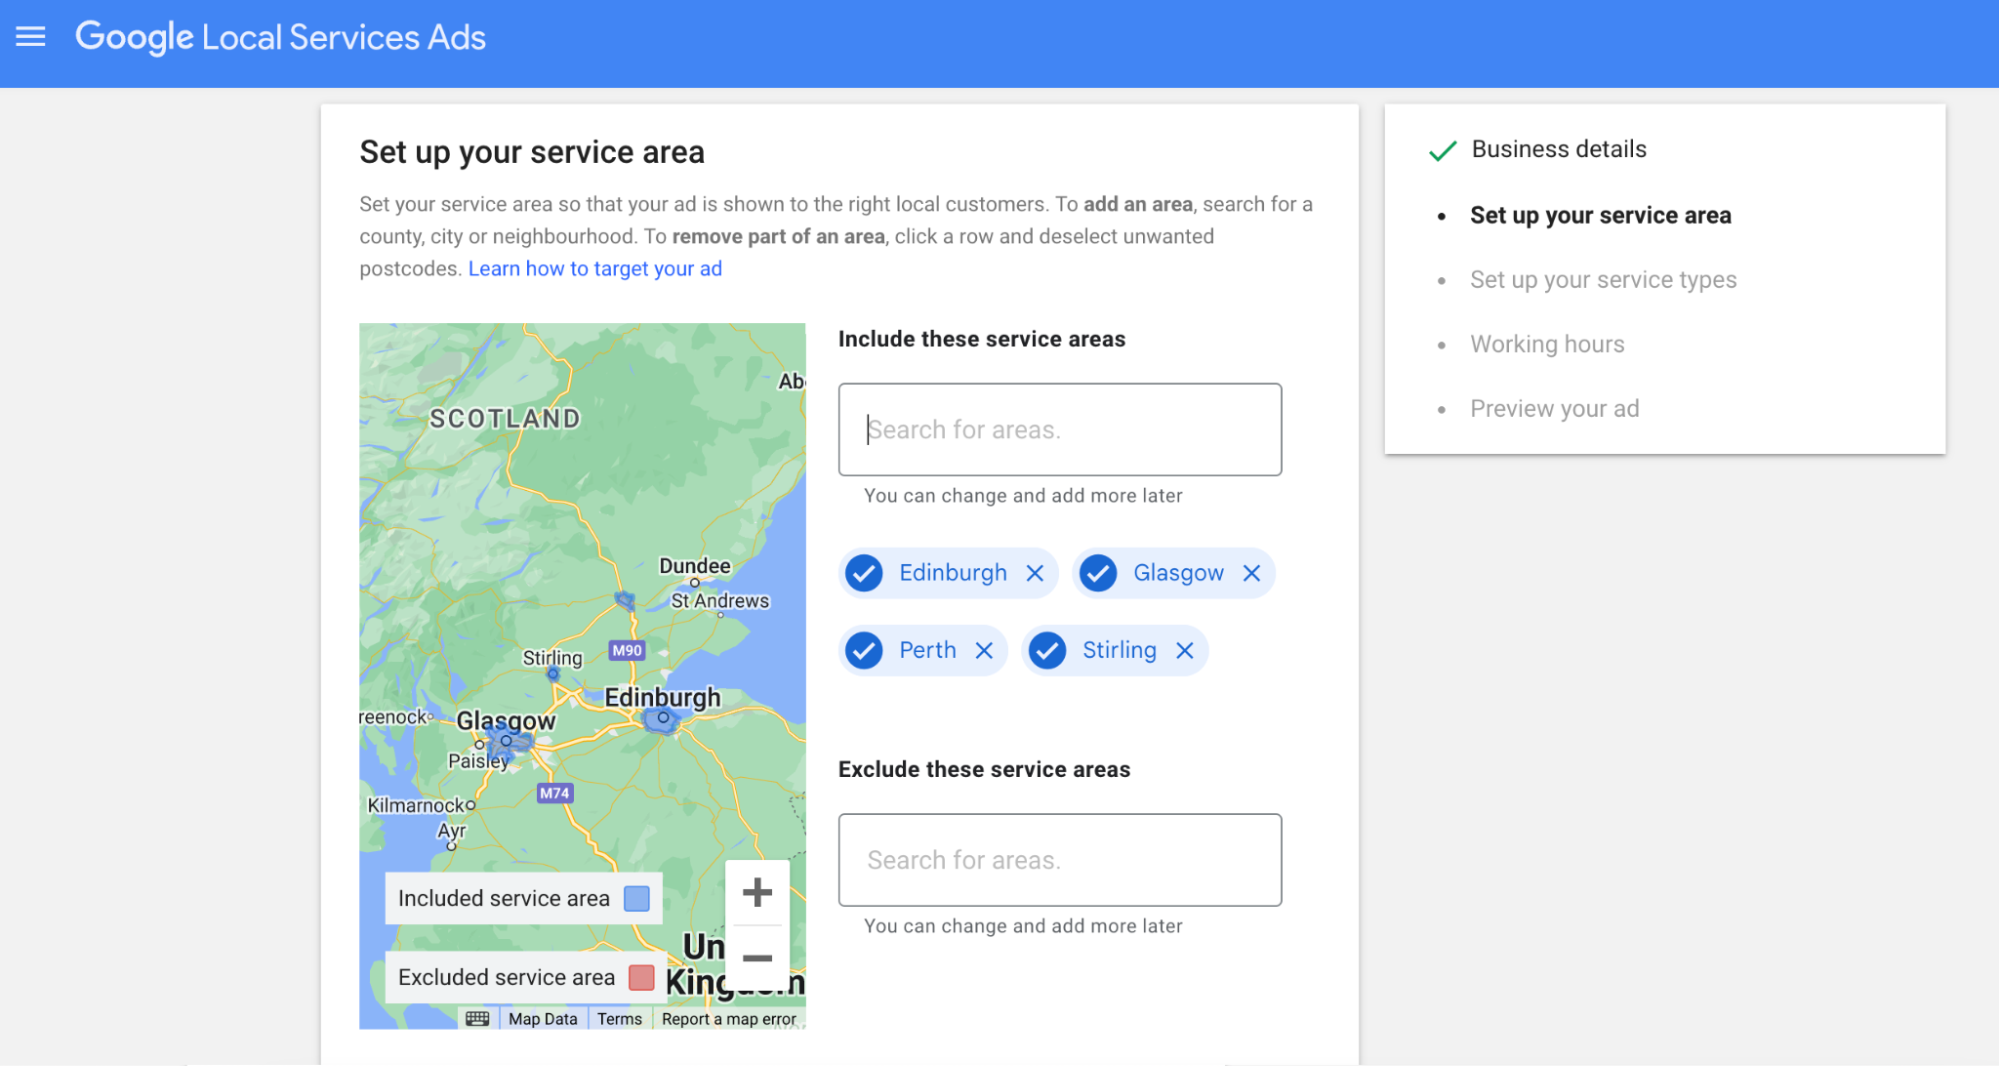Viewport: 1999px width, 1066px height.
Task: Select the Perth service area chip
Action: coord(927,650)
